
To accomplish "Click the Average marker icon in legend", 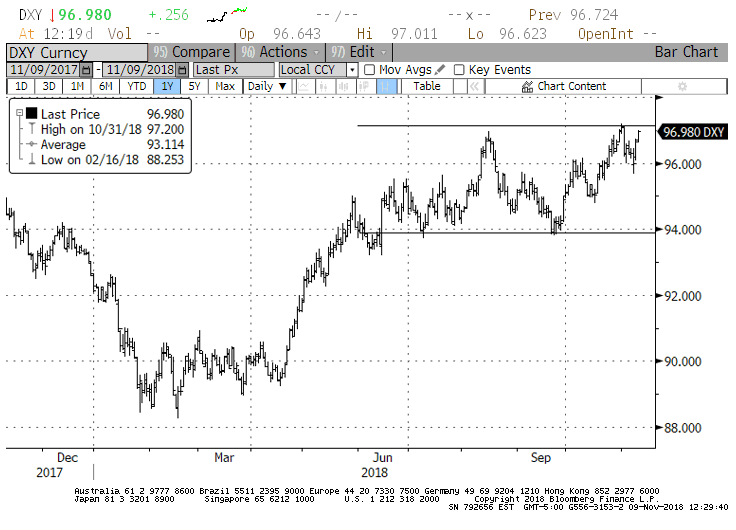I will click(x=31, y=144).
